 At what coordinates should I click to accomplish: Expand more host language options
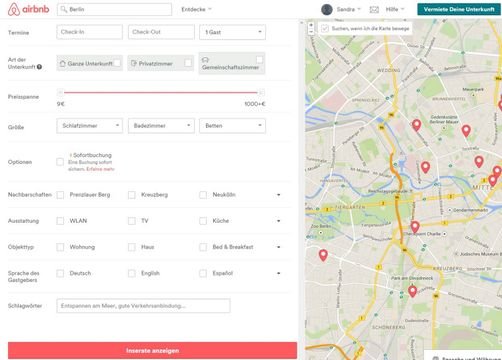click(x=279, y=273)
